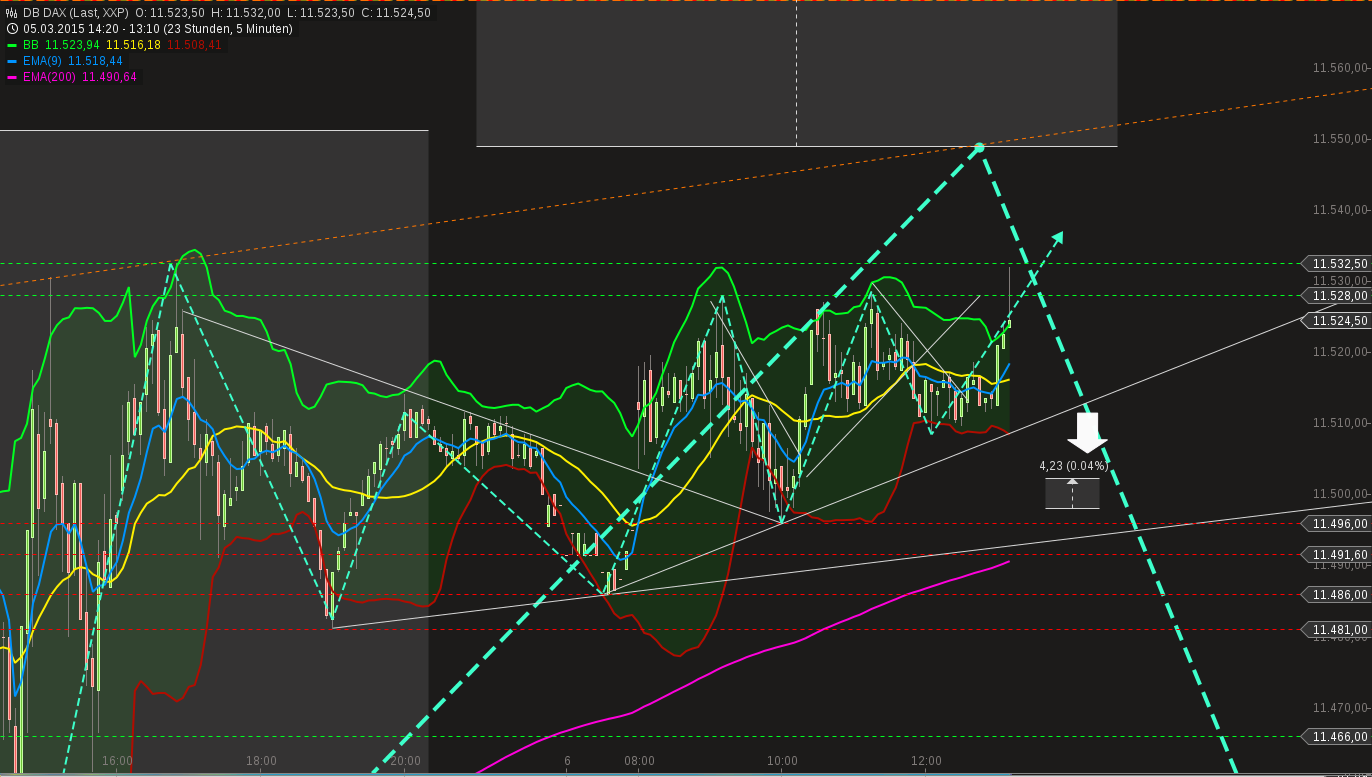Select the 11.481,00 price tag on right axis
Image resolution: width=1372 pixels, height=777 pixels.
[1337, 630]
